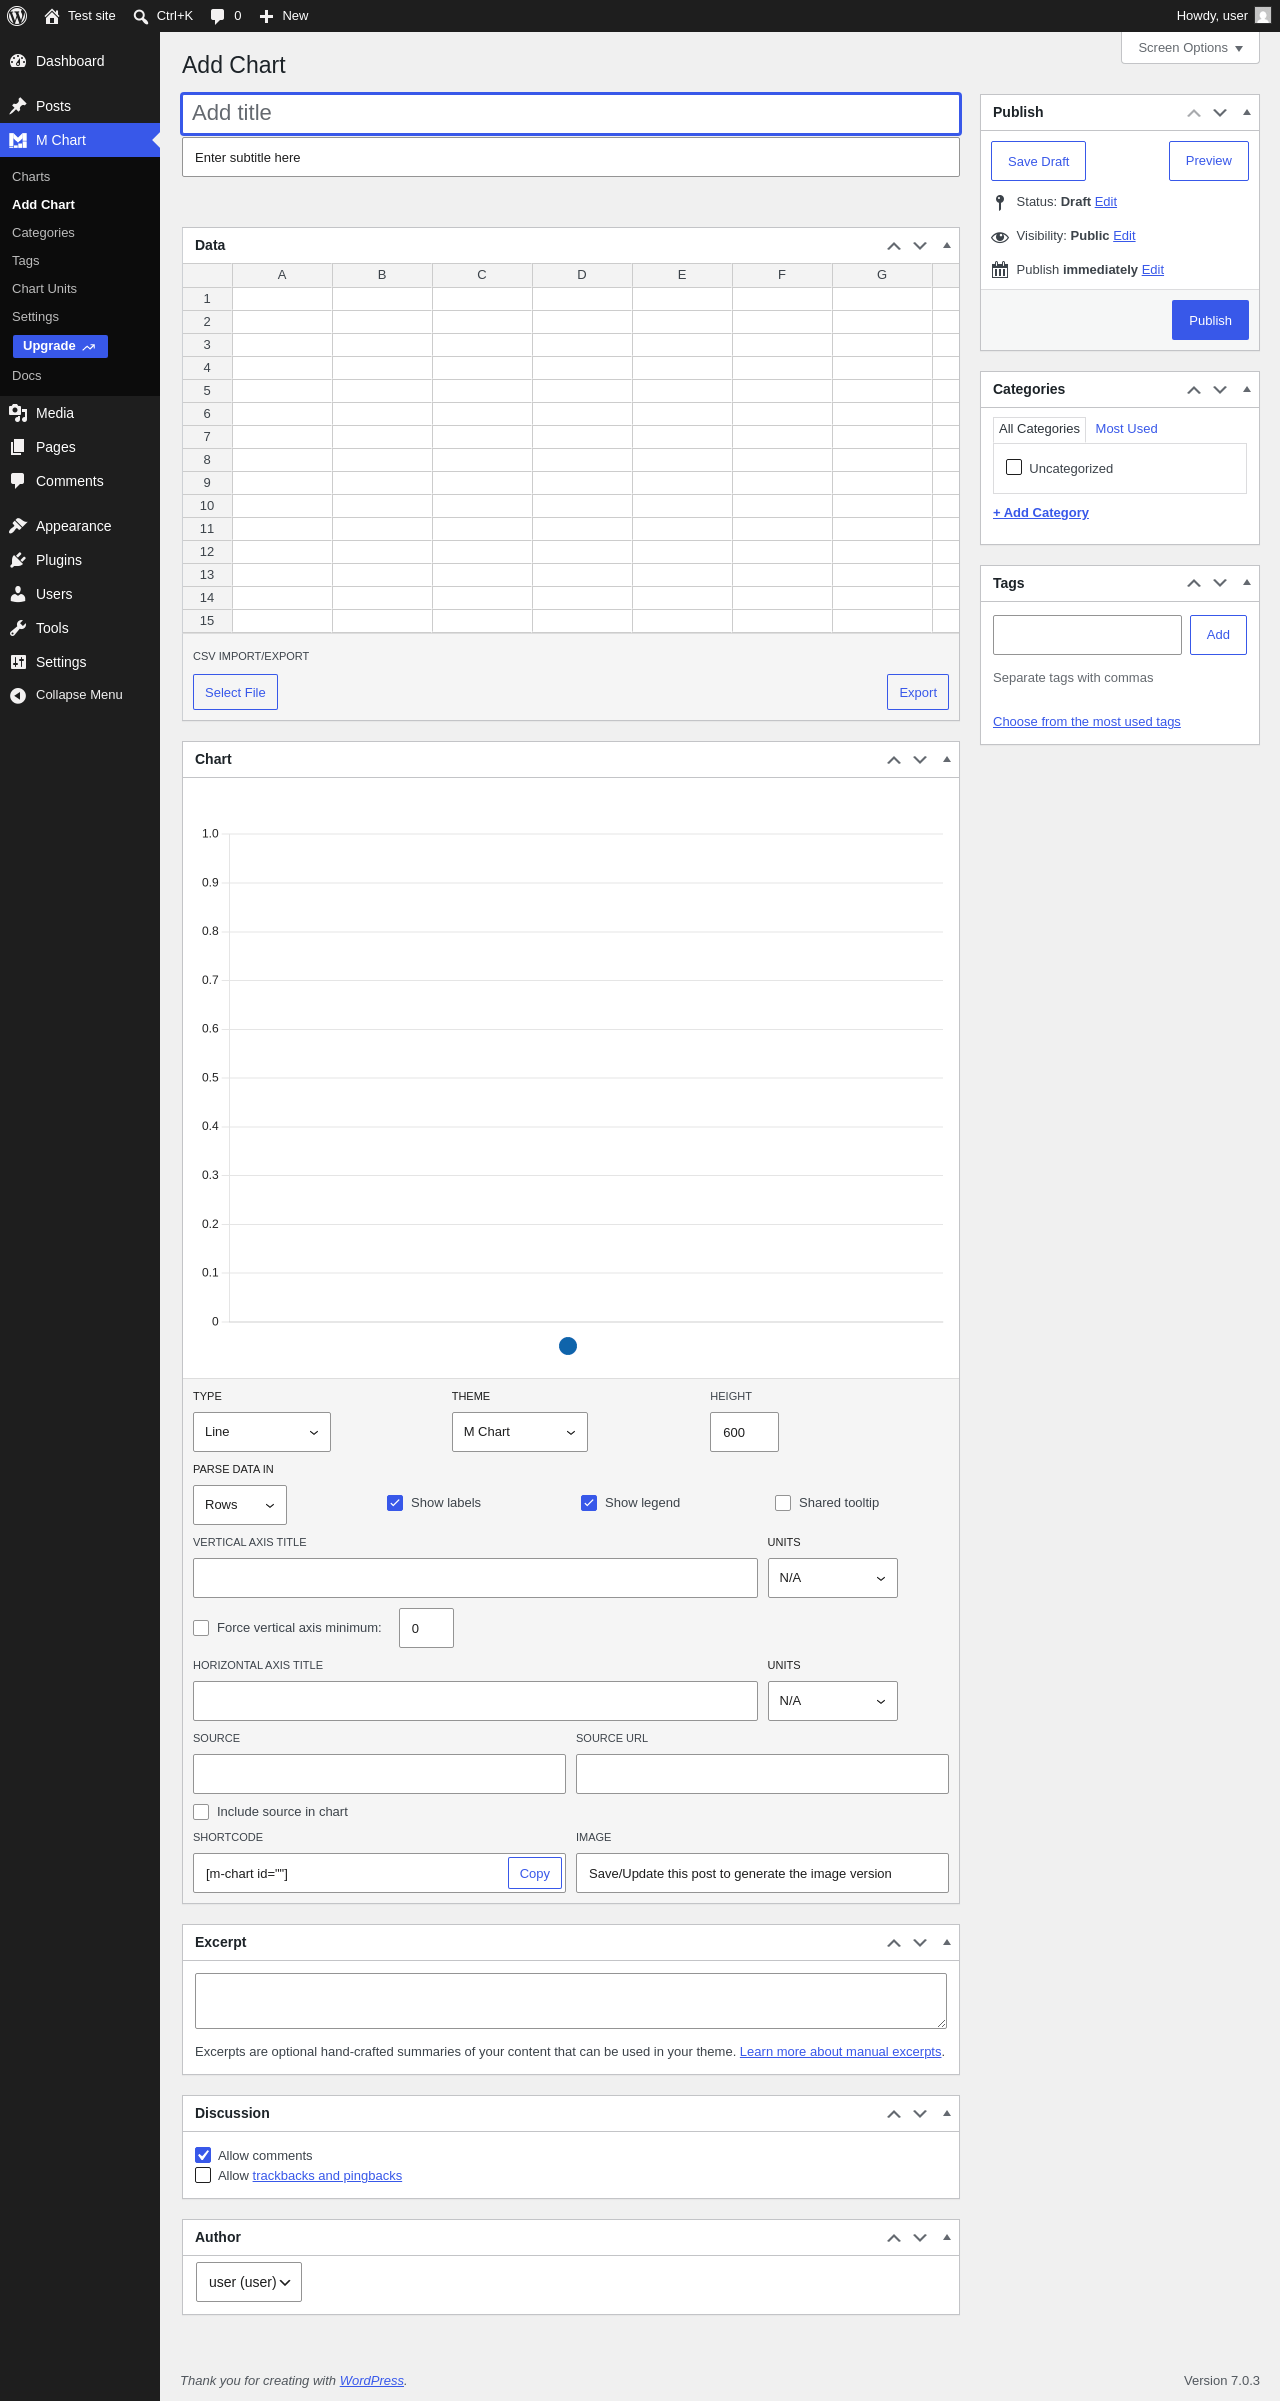Open Appearance brush icon

[x=18, y=526]
